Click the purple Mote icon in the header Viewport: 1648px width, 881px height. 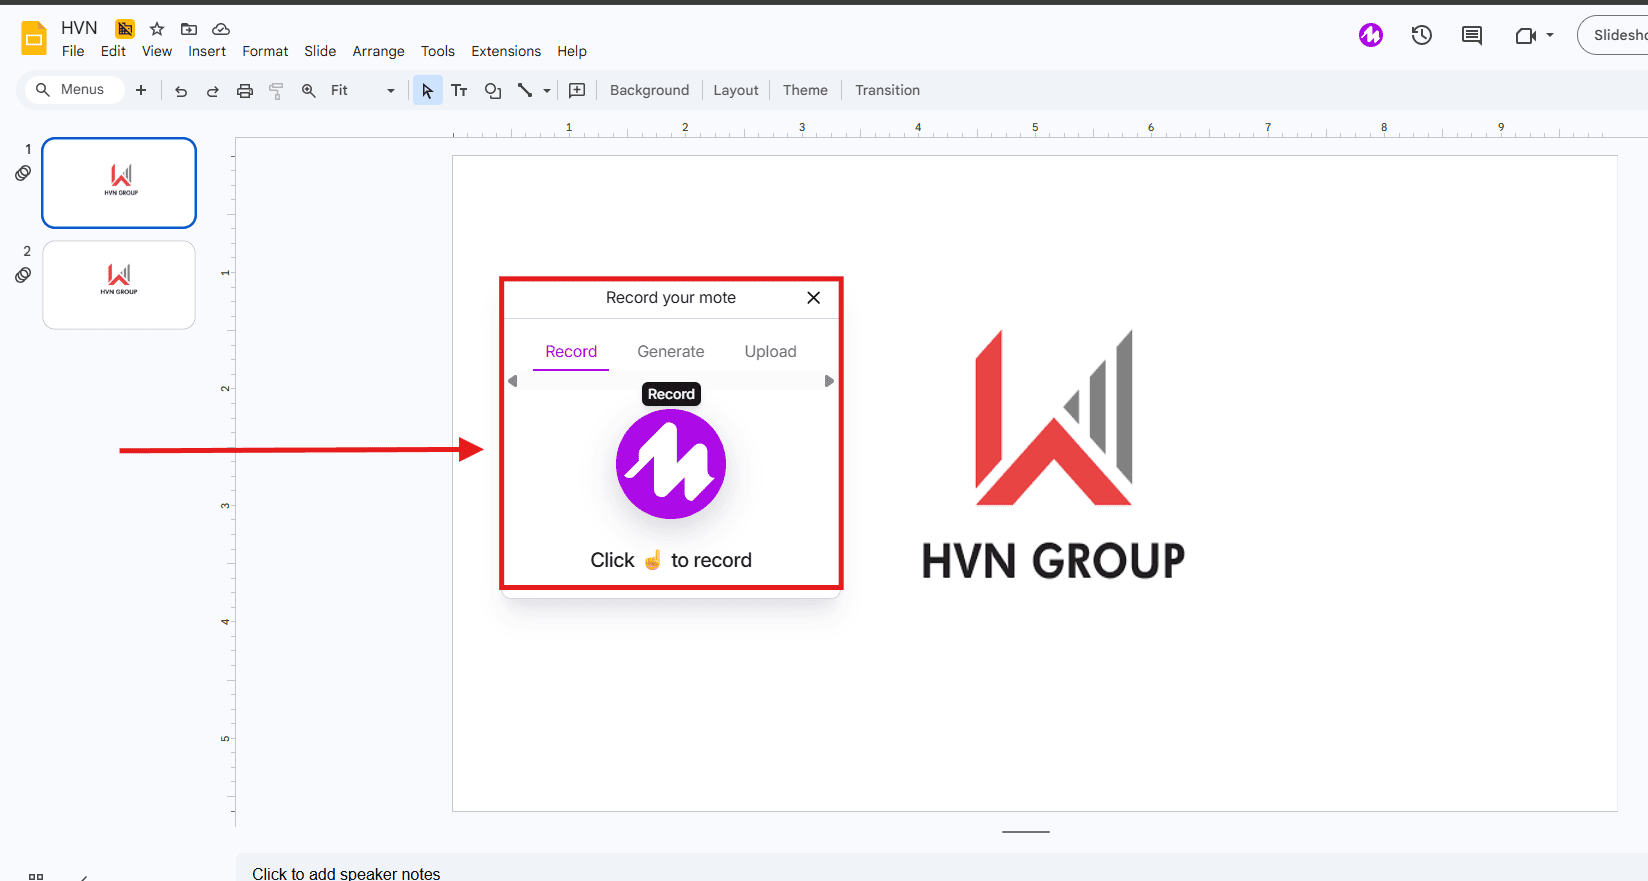click(1371, 35)
